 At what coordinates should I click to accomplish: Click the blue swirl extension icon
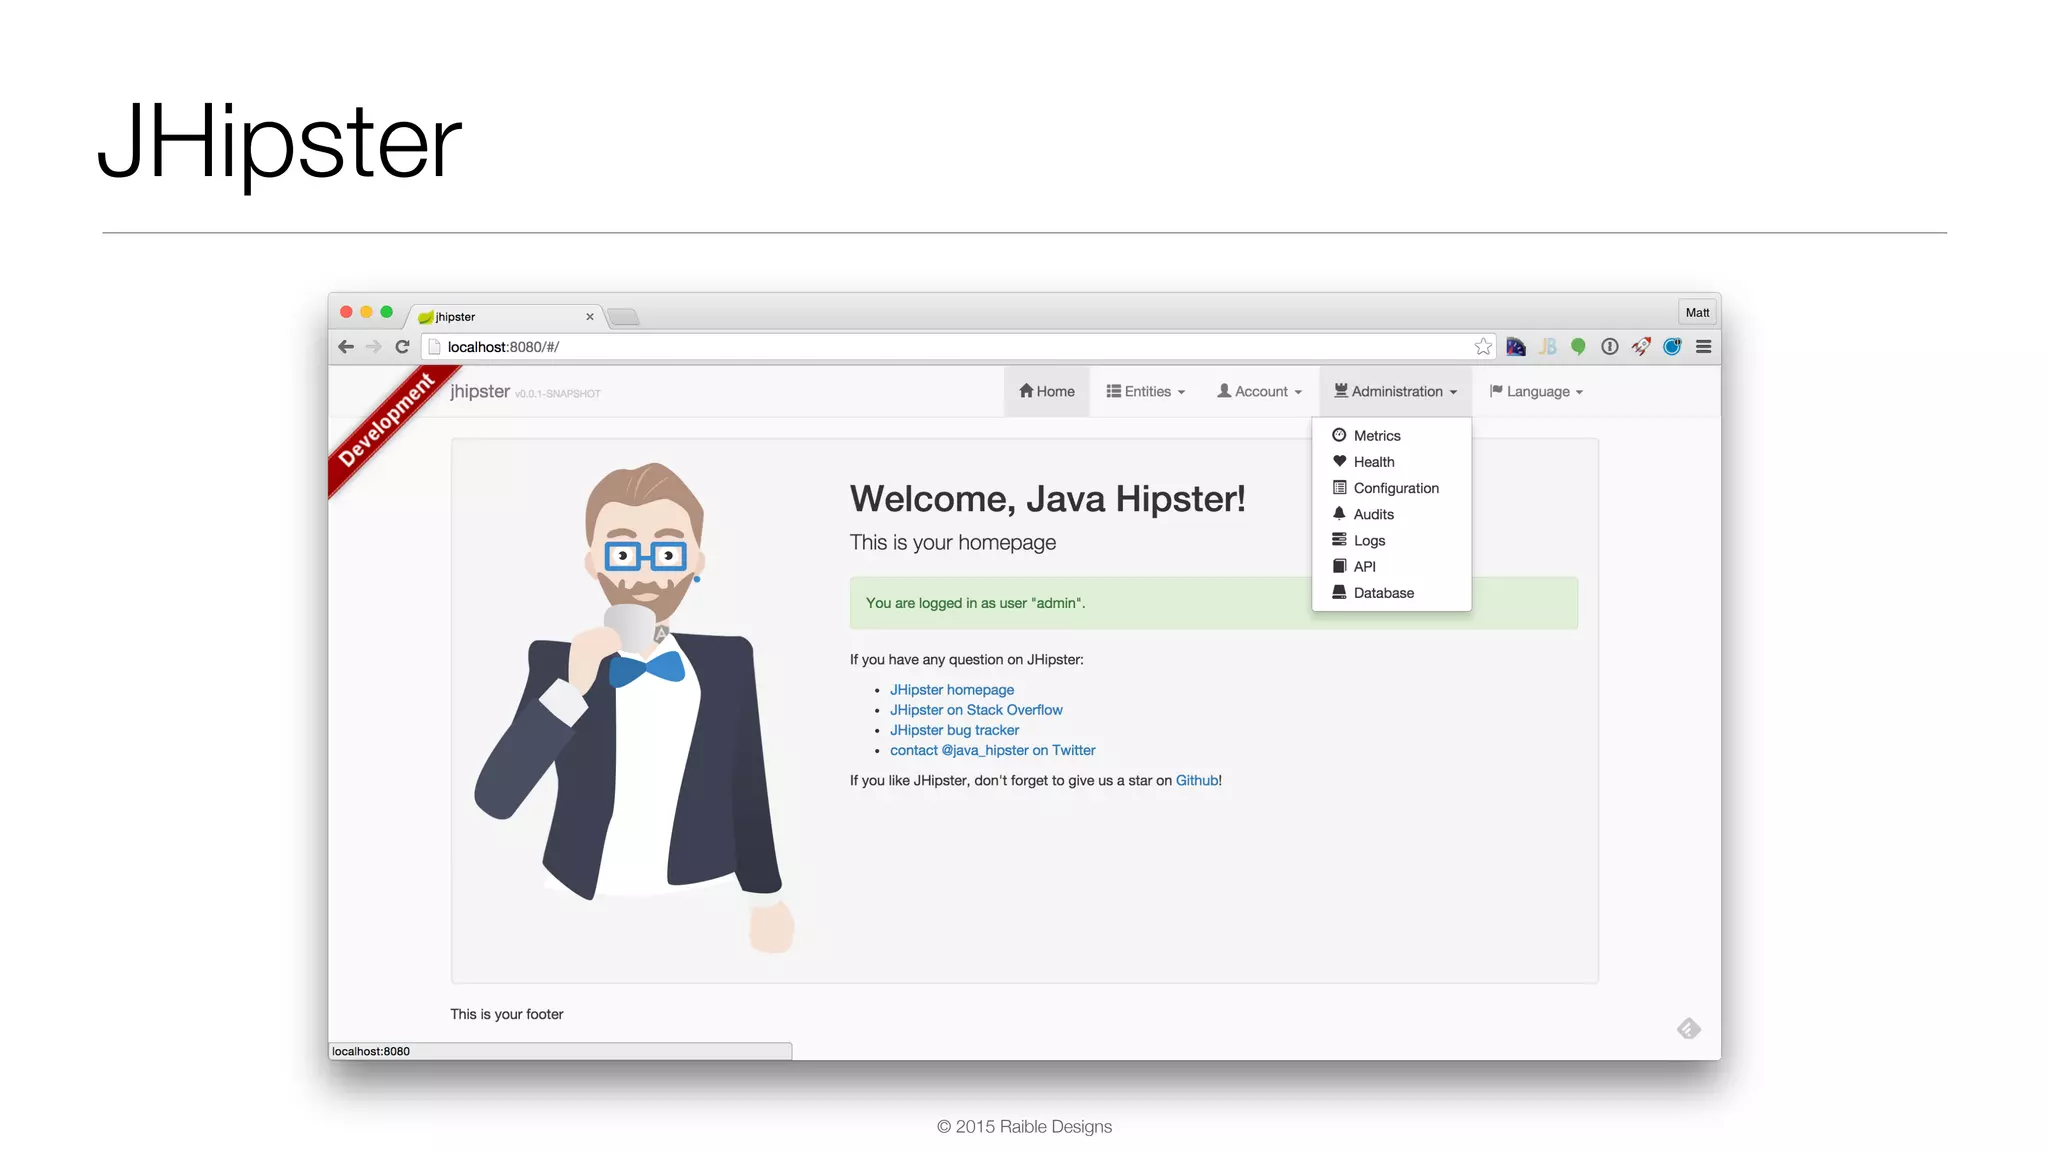(1672, 347)
